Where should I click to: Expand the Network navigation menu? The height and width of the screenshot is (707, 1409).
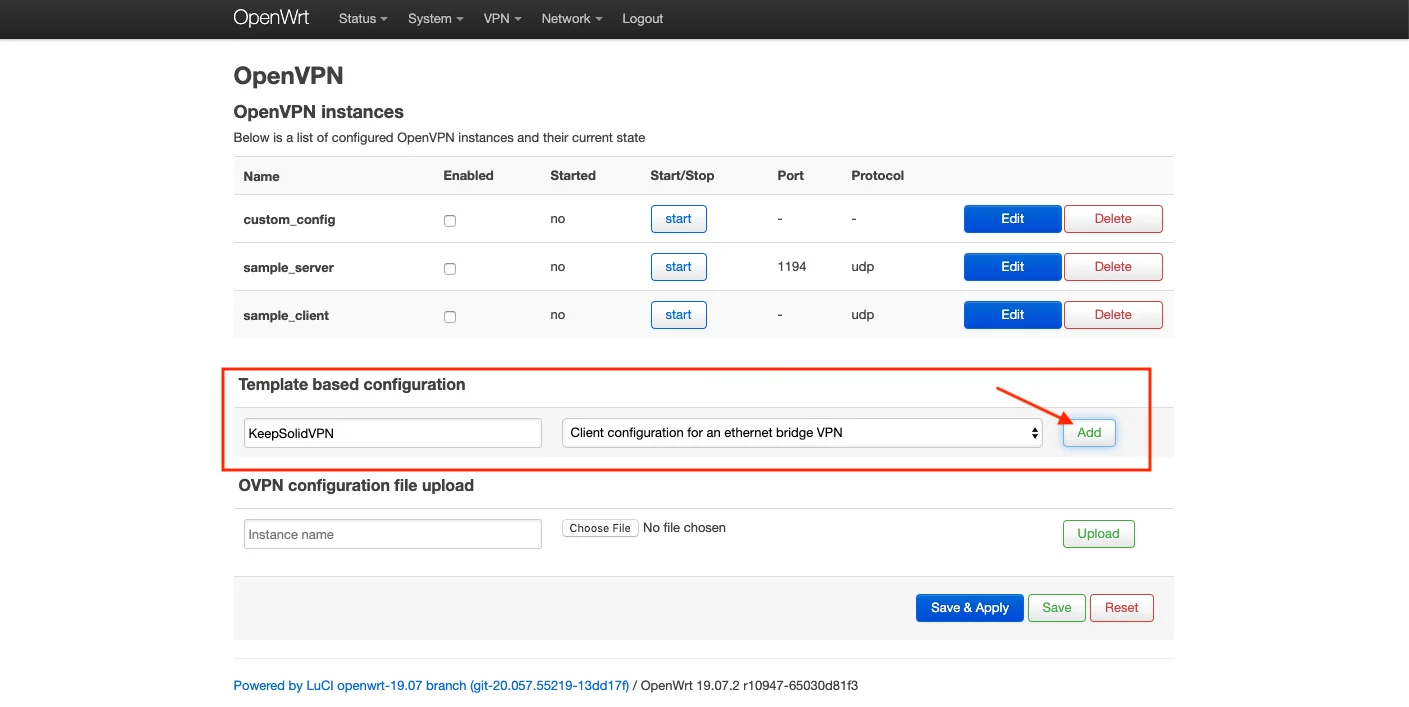(x=571, y=19)
